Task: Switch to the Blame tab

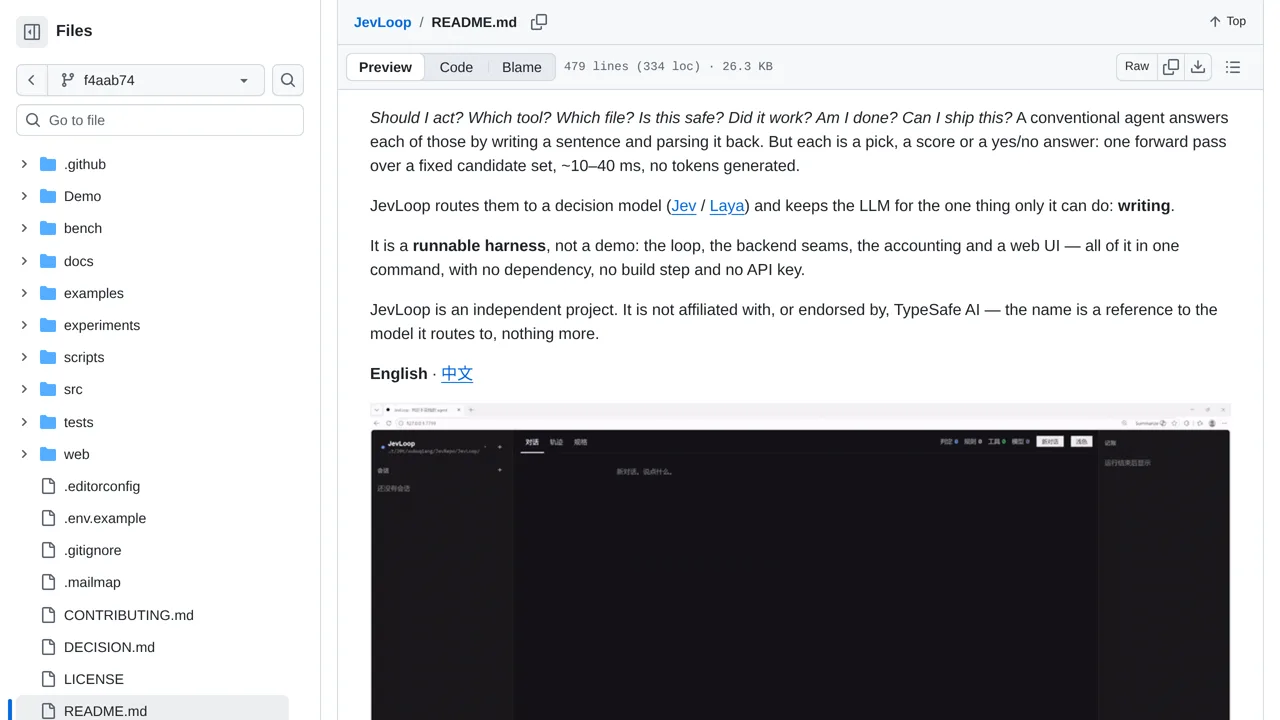Action: [x=522, y=67]
